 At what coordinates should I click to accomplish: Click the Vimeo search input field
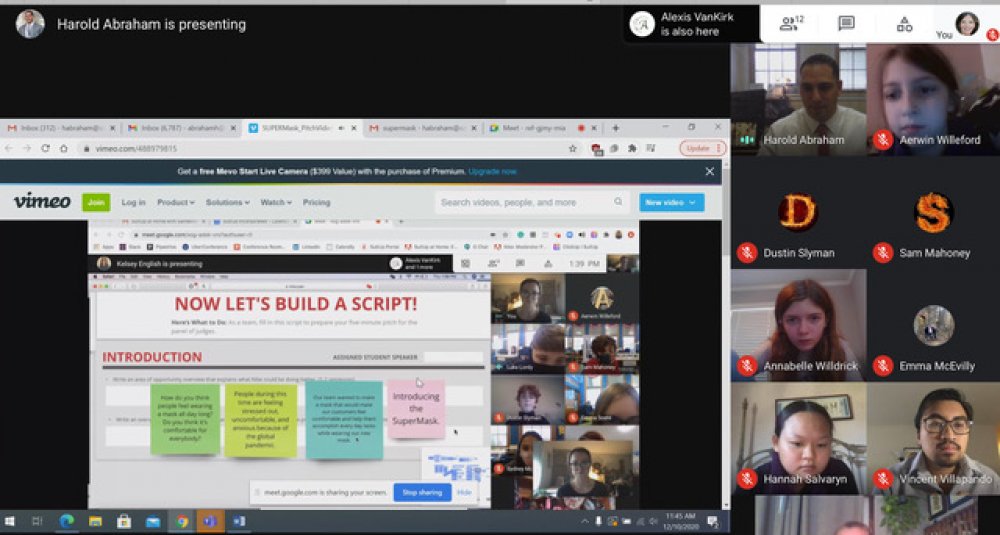(x=520, y=202)
